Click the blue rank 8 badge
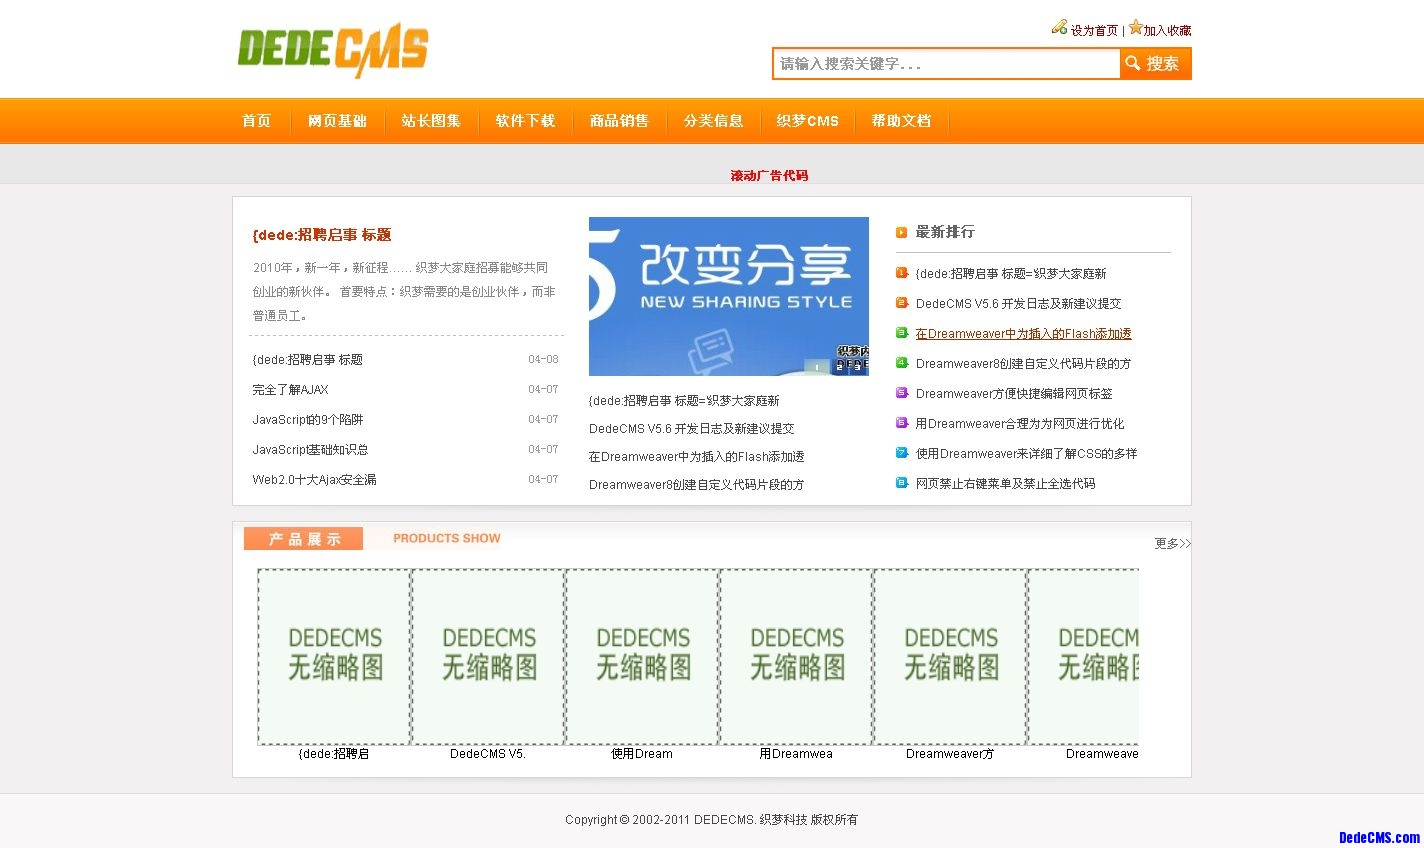This screenshot has width=1424, height=848. coord(901,483)
